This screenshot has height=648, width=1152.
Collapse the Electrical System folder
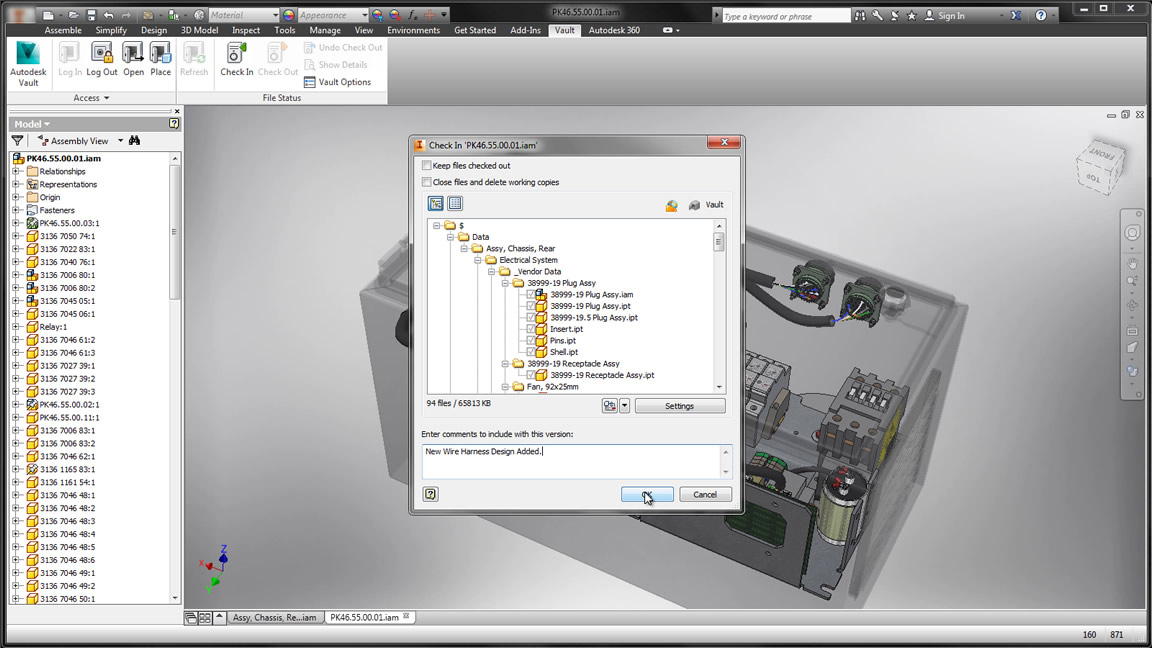tap(478, 260)
